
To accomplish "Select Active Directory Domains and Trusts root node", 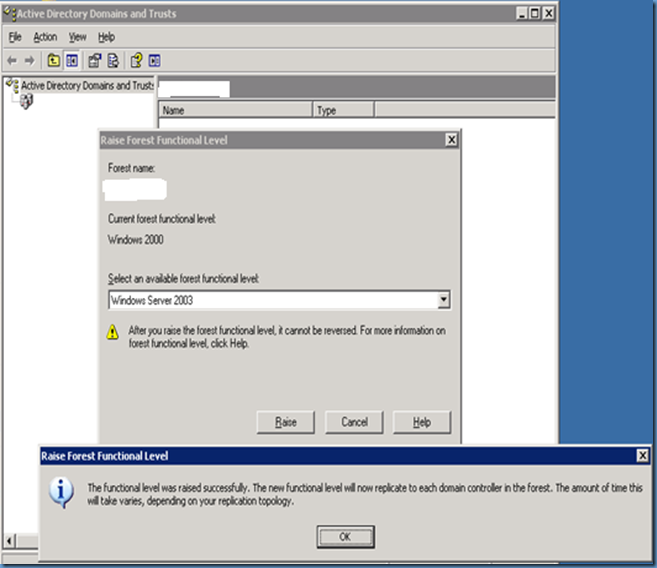I will [x=87, y=85].
